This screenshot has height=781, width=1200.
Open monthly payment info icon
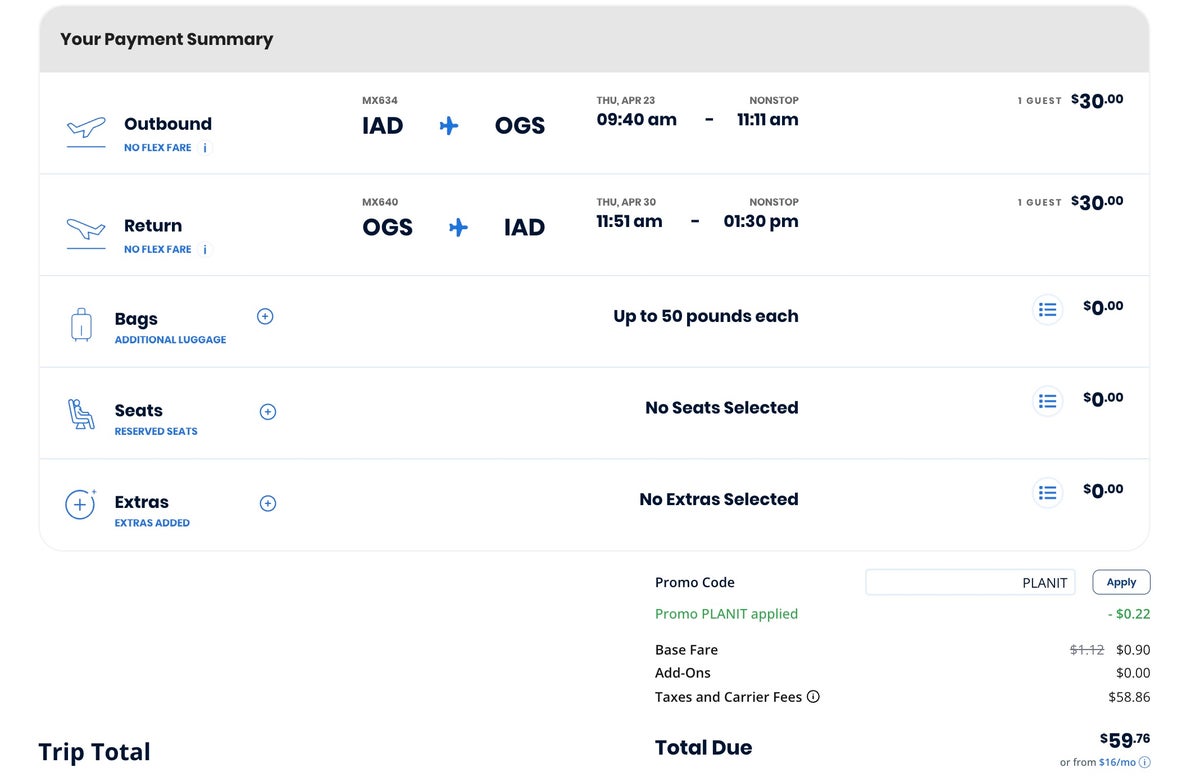pos(1145,762)
